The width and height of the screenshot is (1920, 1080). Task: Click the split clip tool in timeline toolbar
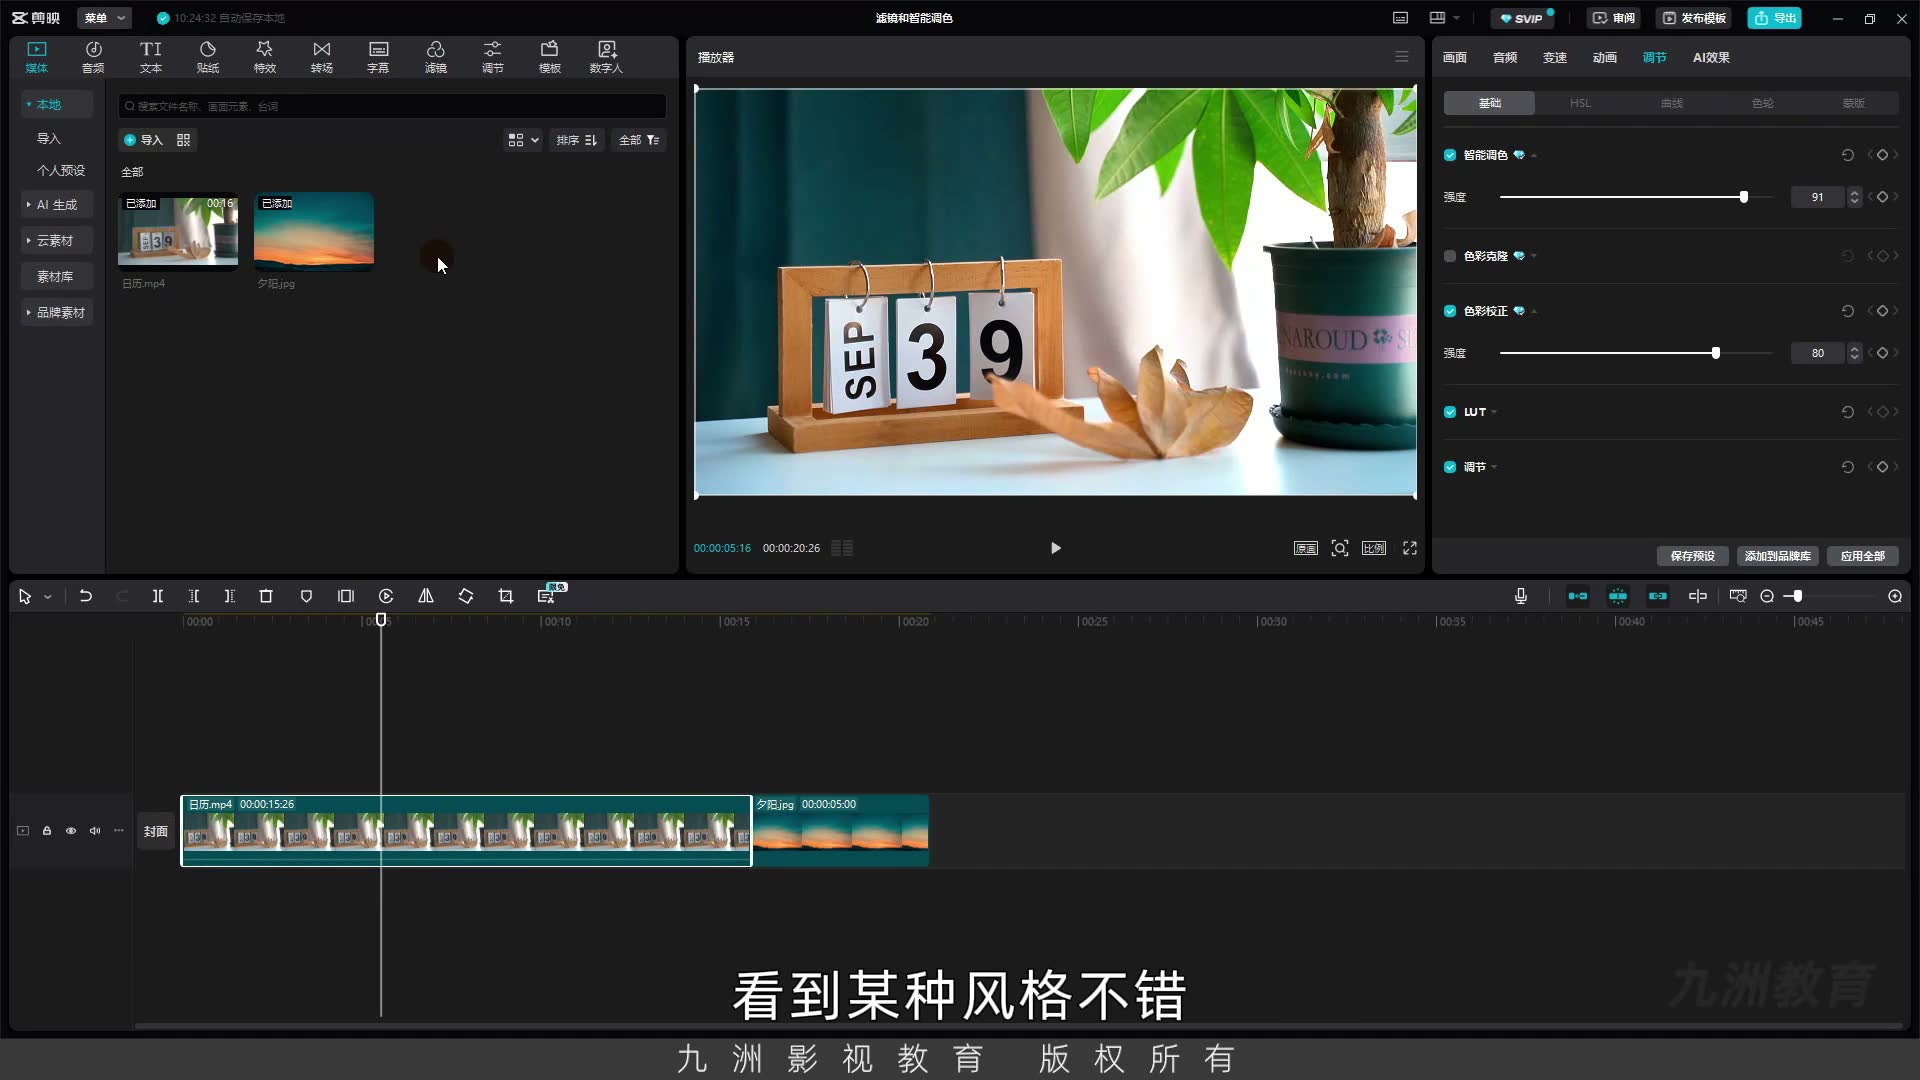[157, 596]
